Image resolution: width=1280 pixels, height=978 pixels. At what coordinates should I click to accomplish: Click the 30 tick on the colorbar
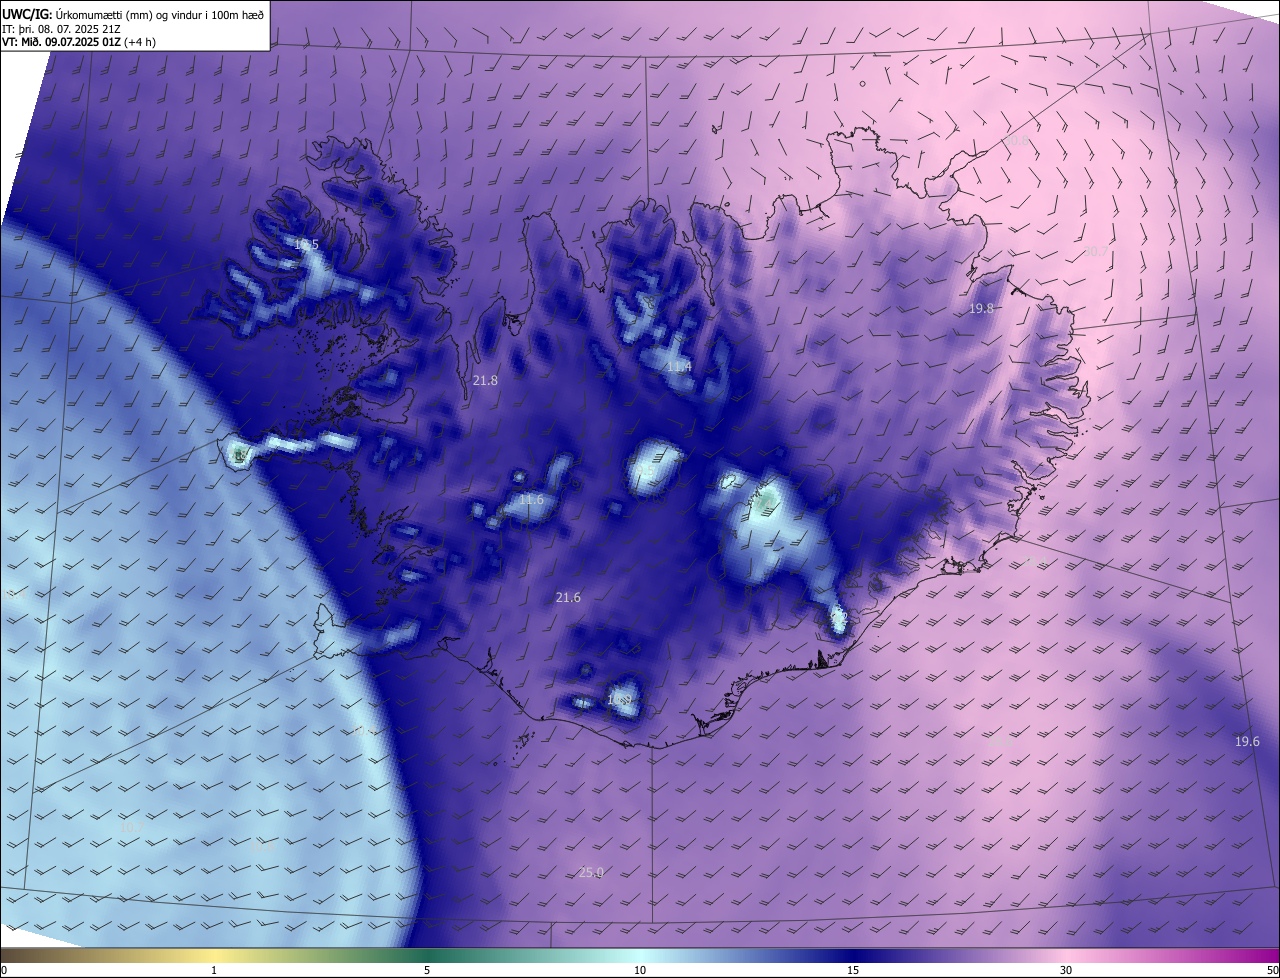1066,970
